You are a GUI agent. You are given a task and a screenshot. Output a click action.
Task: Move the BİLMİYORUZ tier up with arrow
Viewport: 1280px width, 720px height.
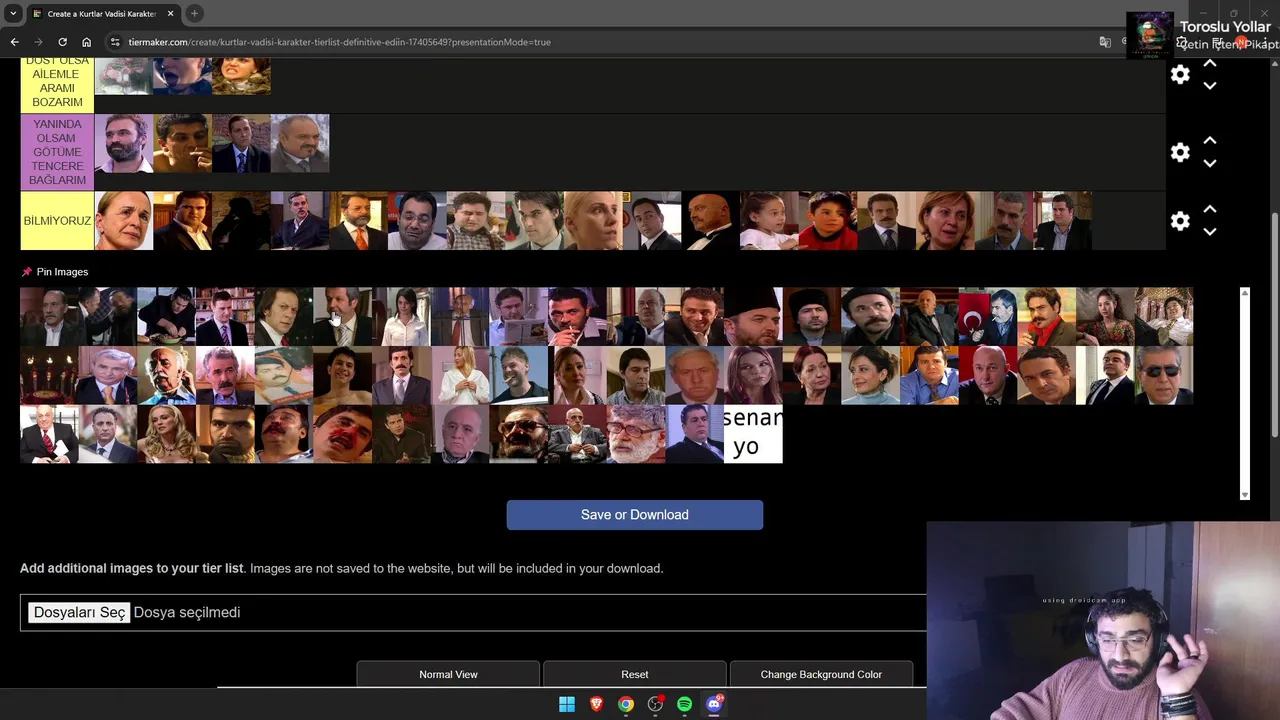[x=1209, y=209]
